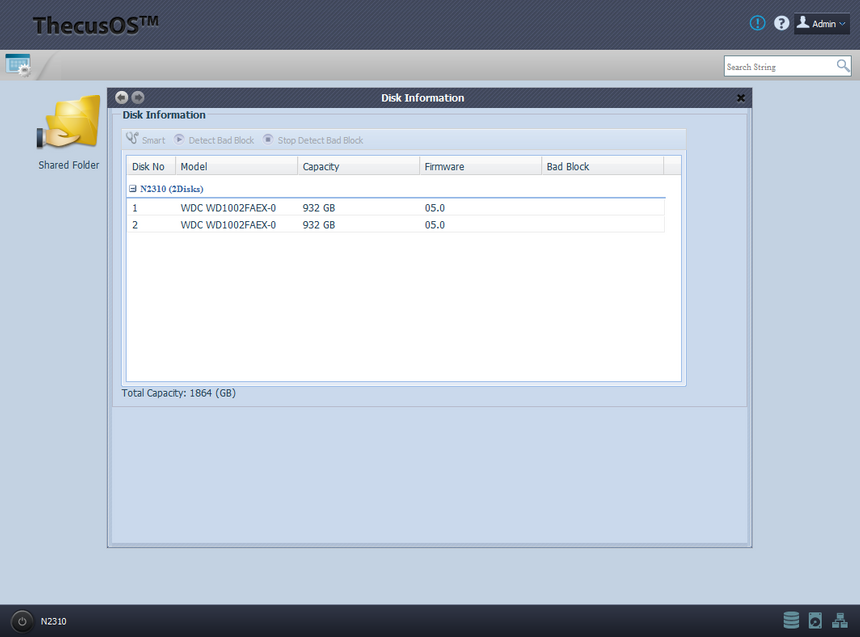Image resolution: width=860 pixels, height=637 pixels.
Task: Open the disk status icon in bottom bar
Action: pos(815,620)
